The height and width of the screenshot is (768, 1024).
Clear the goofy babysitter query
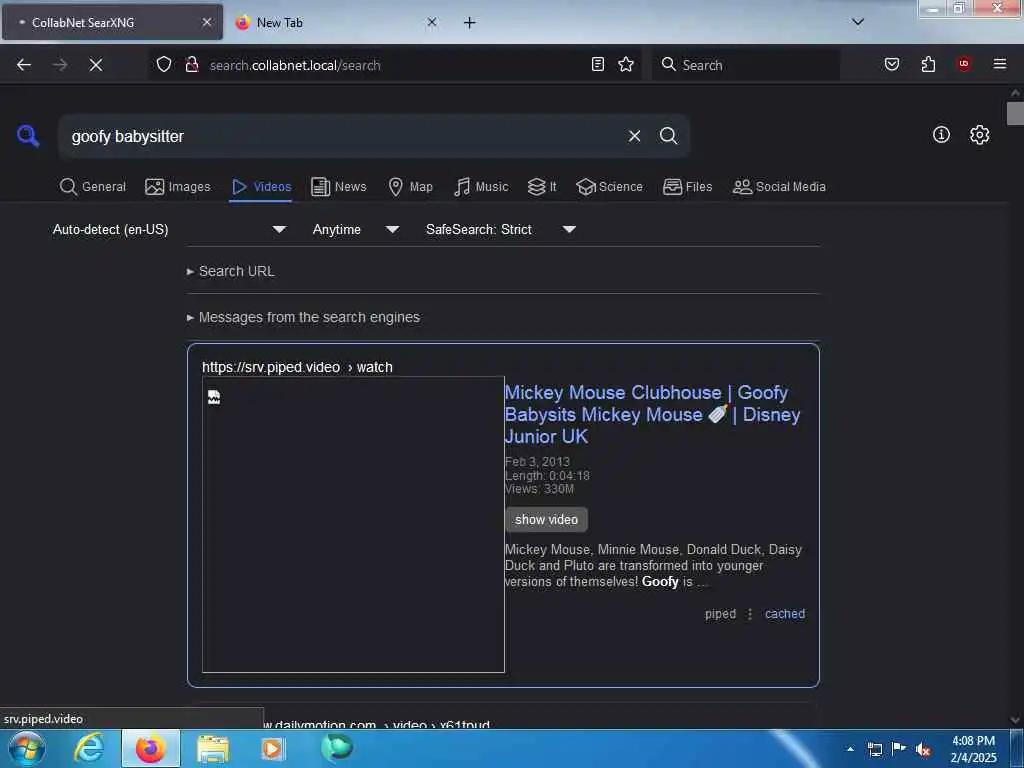point(634,136)
